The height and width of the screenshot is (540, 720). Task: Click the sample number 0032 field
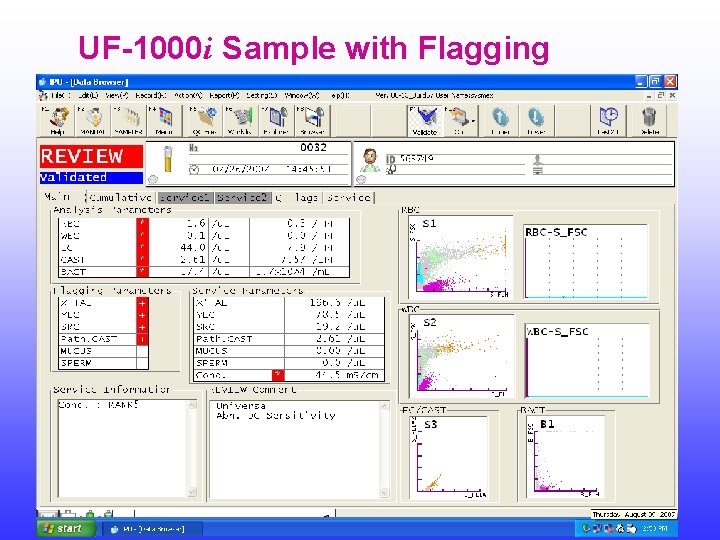268,147
